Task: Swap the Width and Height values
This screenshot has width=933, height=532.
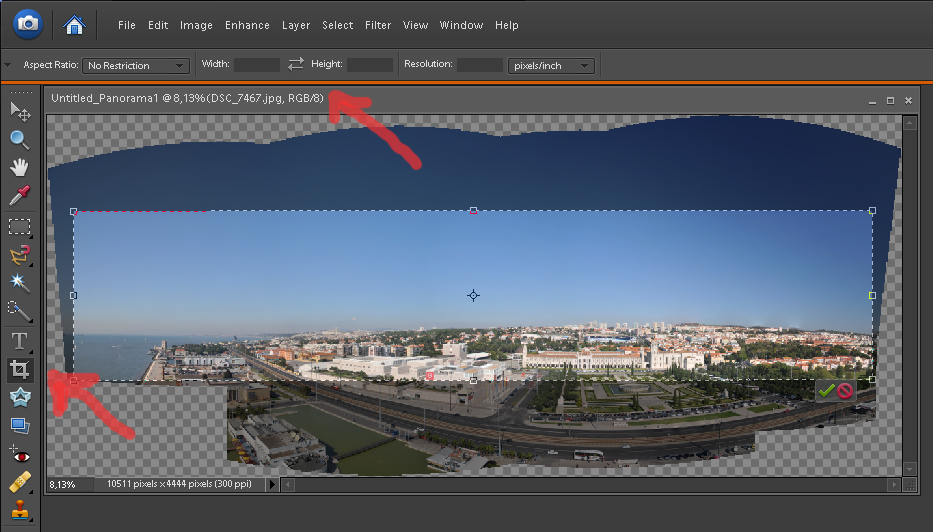Action: [295, 65]
